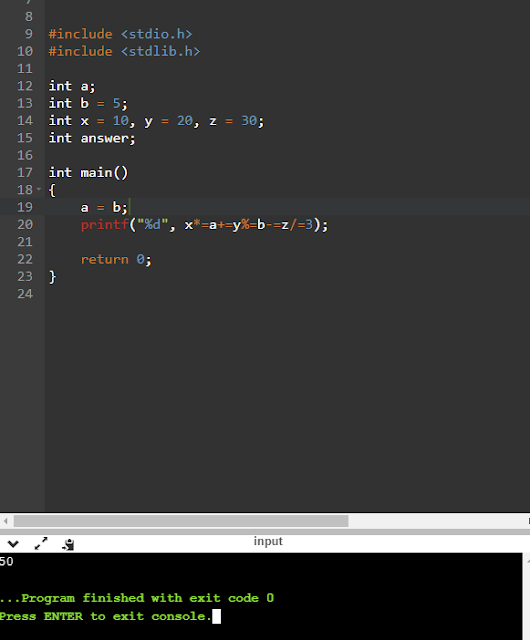Select the input tab label

[x=268, y=541]
